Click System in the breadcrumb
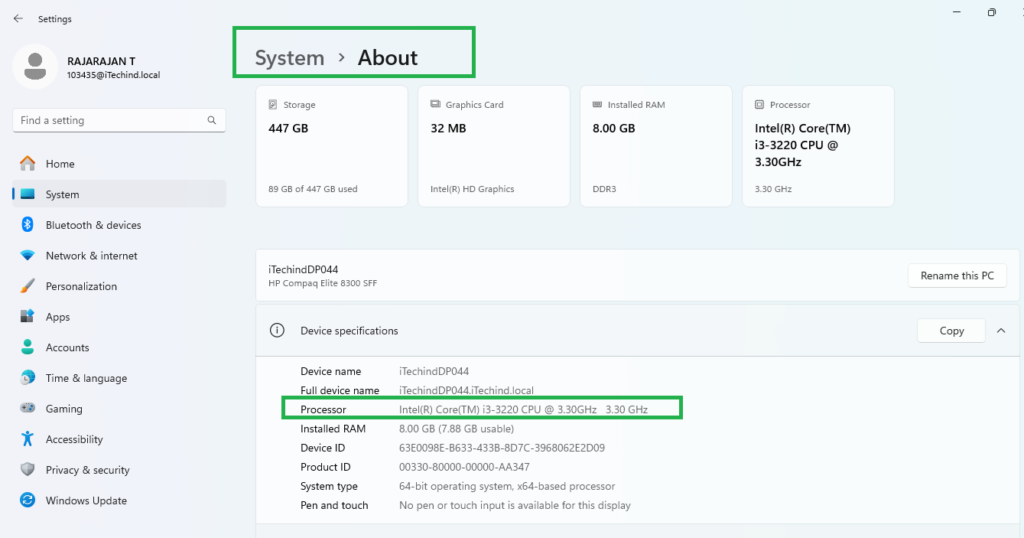 tap(289, 57)
